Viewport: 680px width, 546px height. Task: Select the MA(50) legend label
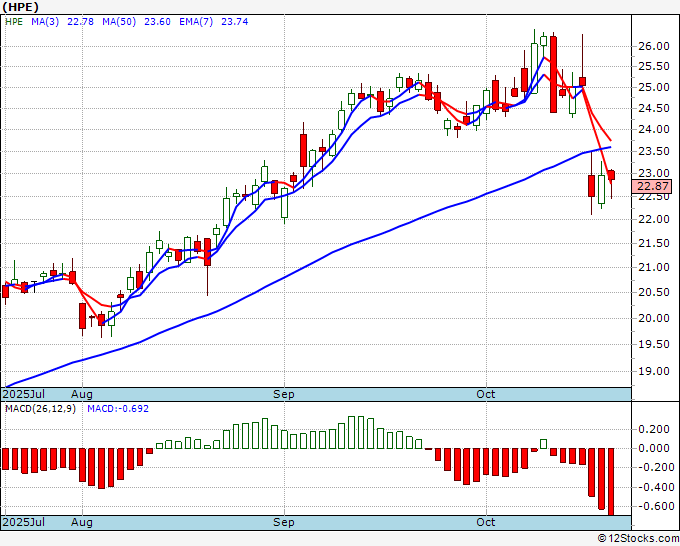pos(119,22)
